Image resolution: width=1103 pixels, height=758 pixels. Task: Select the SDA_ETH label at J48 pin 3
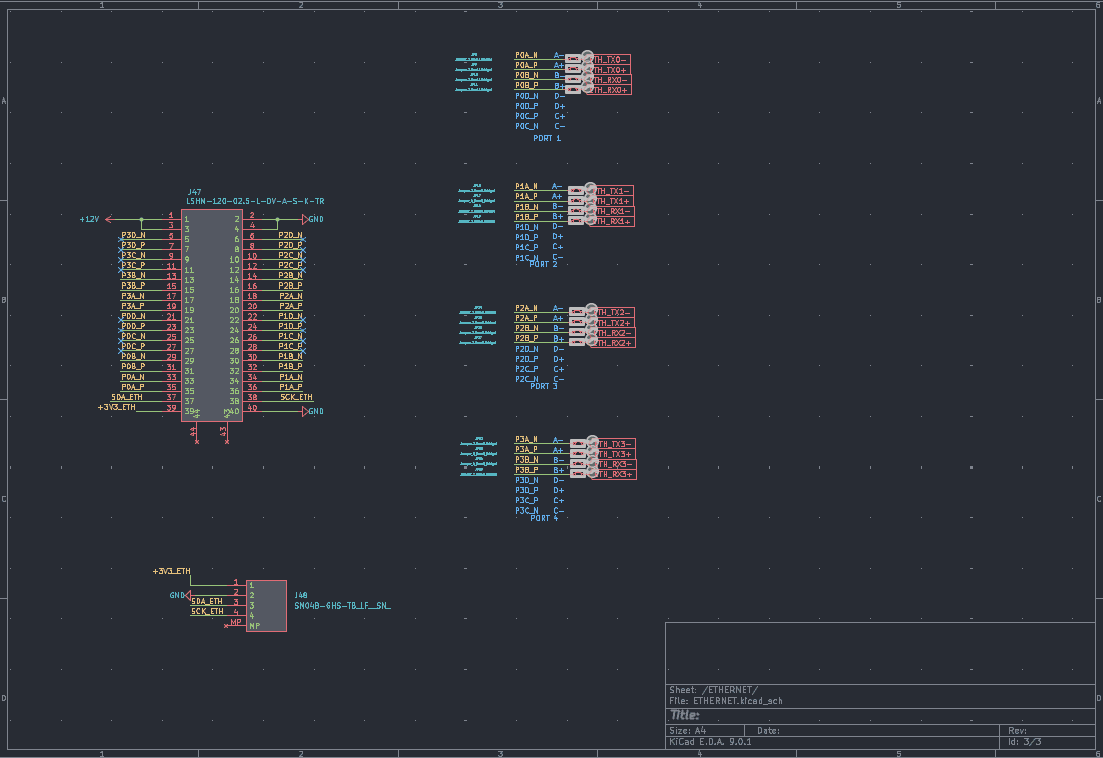[x=207, y=601]
